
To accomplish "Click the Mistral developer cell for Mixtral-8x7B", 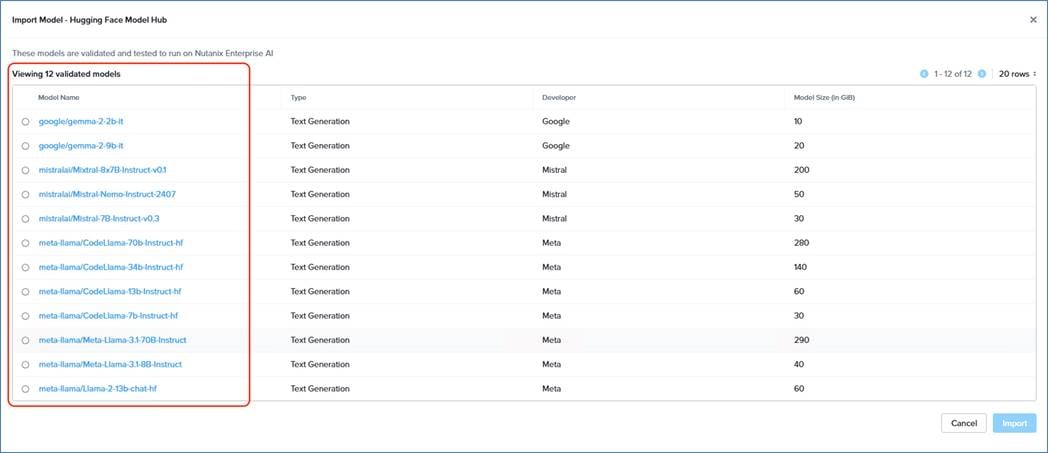I will click(x=555, y=170).
